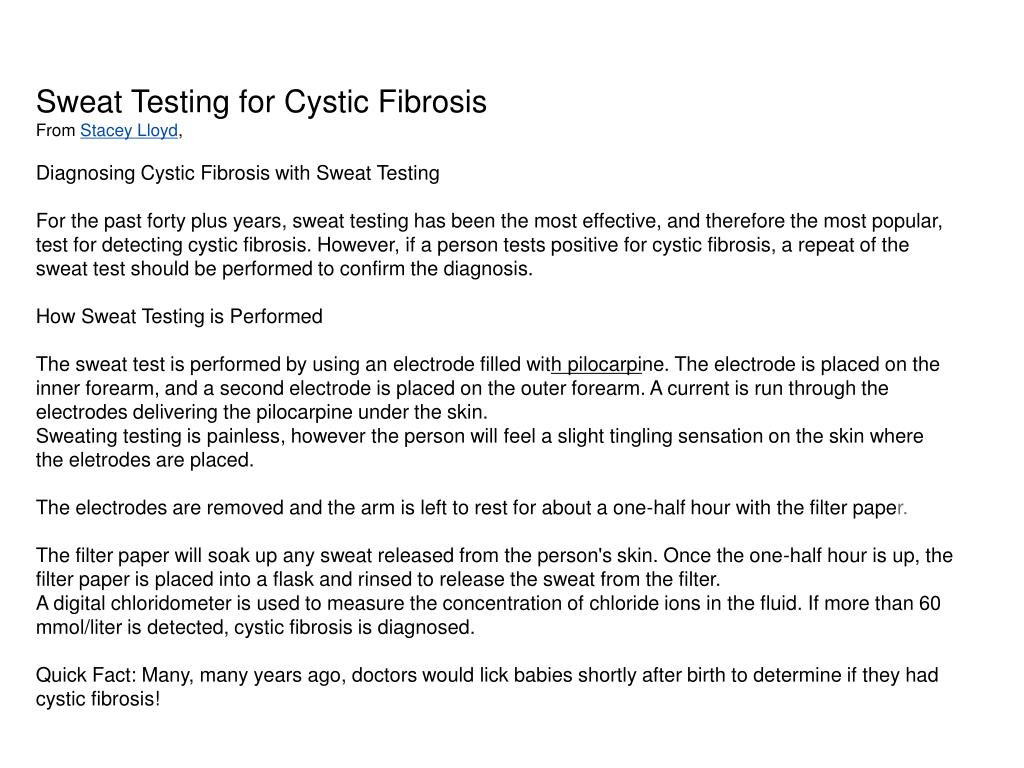Open the Stacey Lloyd author link
Image resolution: width=1024 pixels, height=768 pixels.
pyautogui.click(x=129, y=131)
